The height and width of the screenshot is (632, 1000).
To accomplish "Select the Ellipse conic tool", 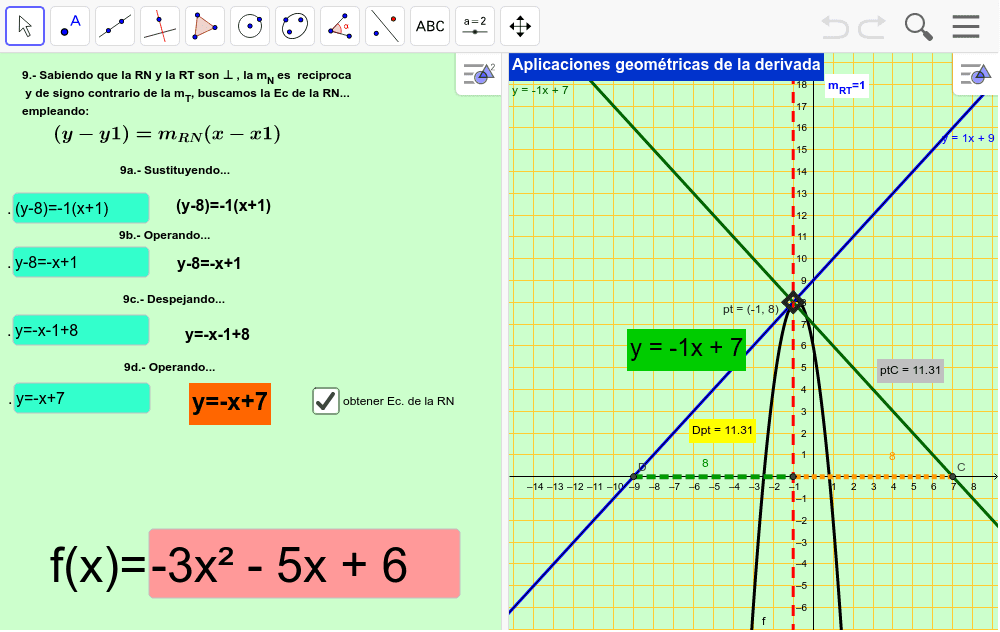I will point(295,26).
